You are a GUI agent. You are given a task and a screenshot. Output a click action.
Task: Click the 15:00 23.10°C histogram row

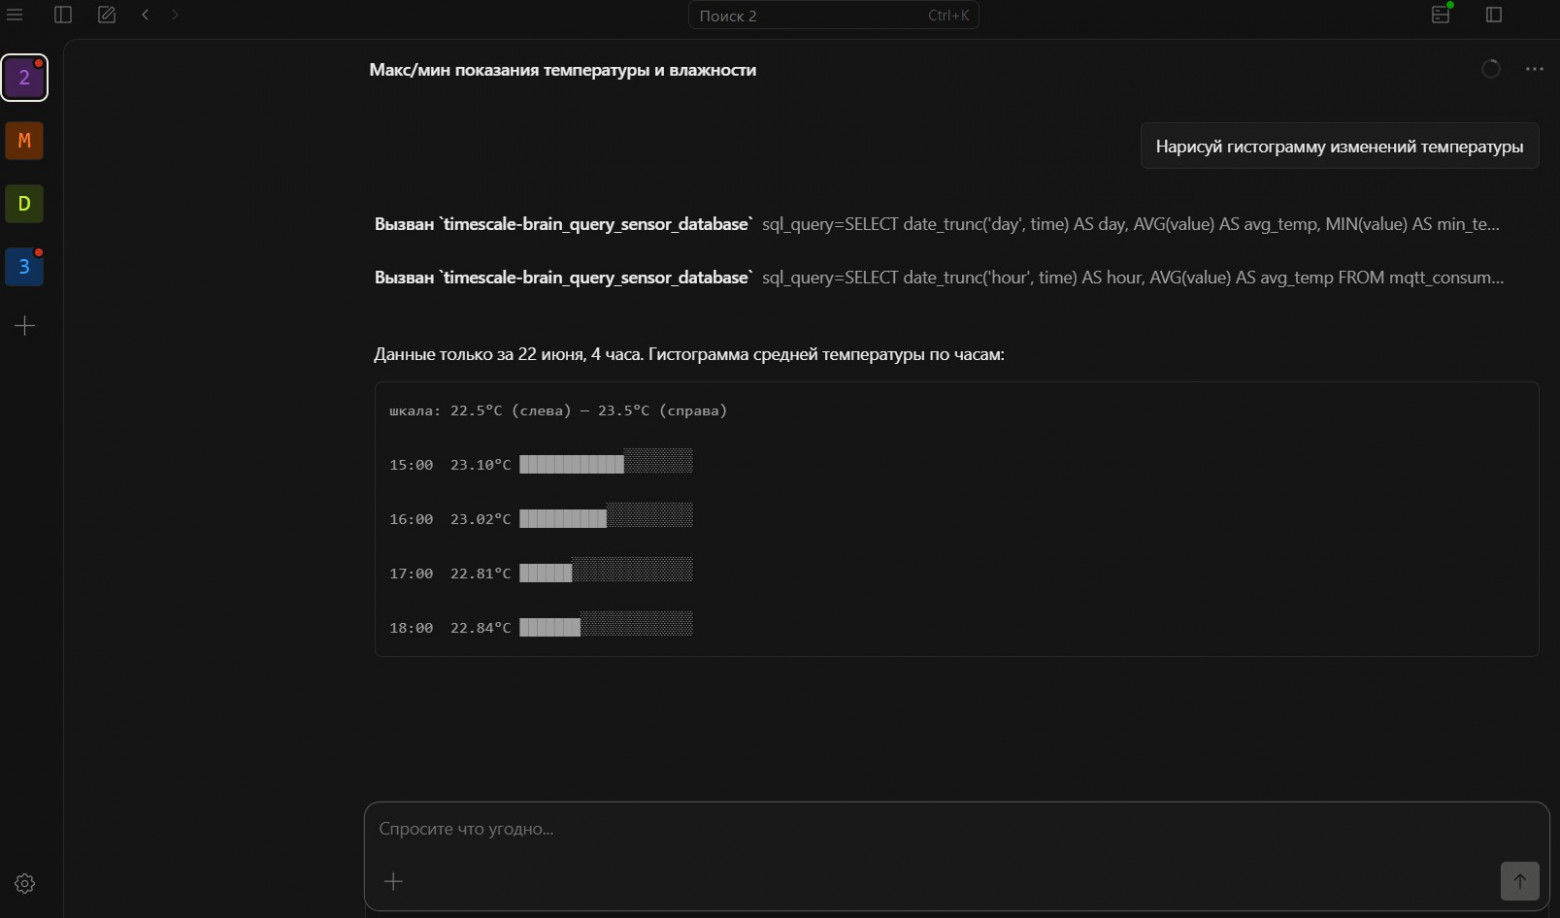(541, 464)
